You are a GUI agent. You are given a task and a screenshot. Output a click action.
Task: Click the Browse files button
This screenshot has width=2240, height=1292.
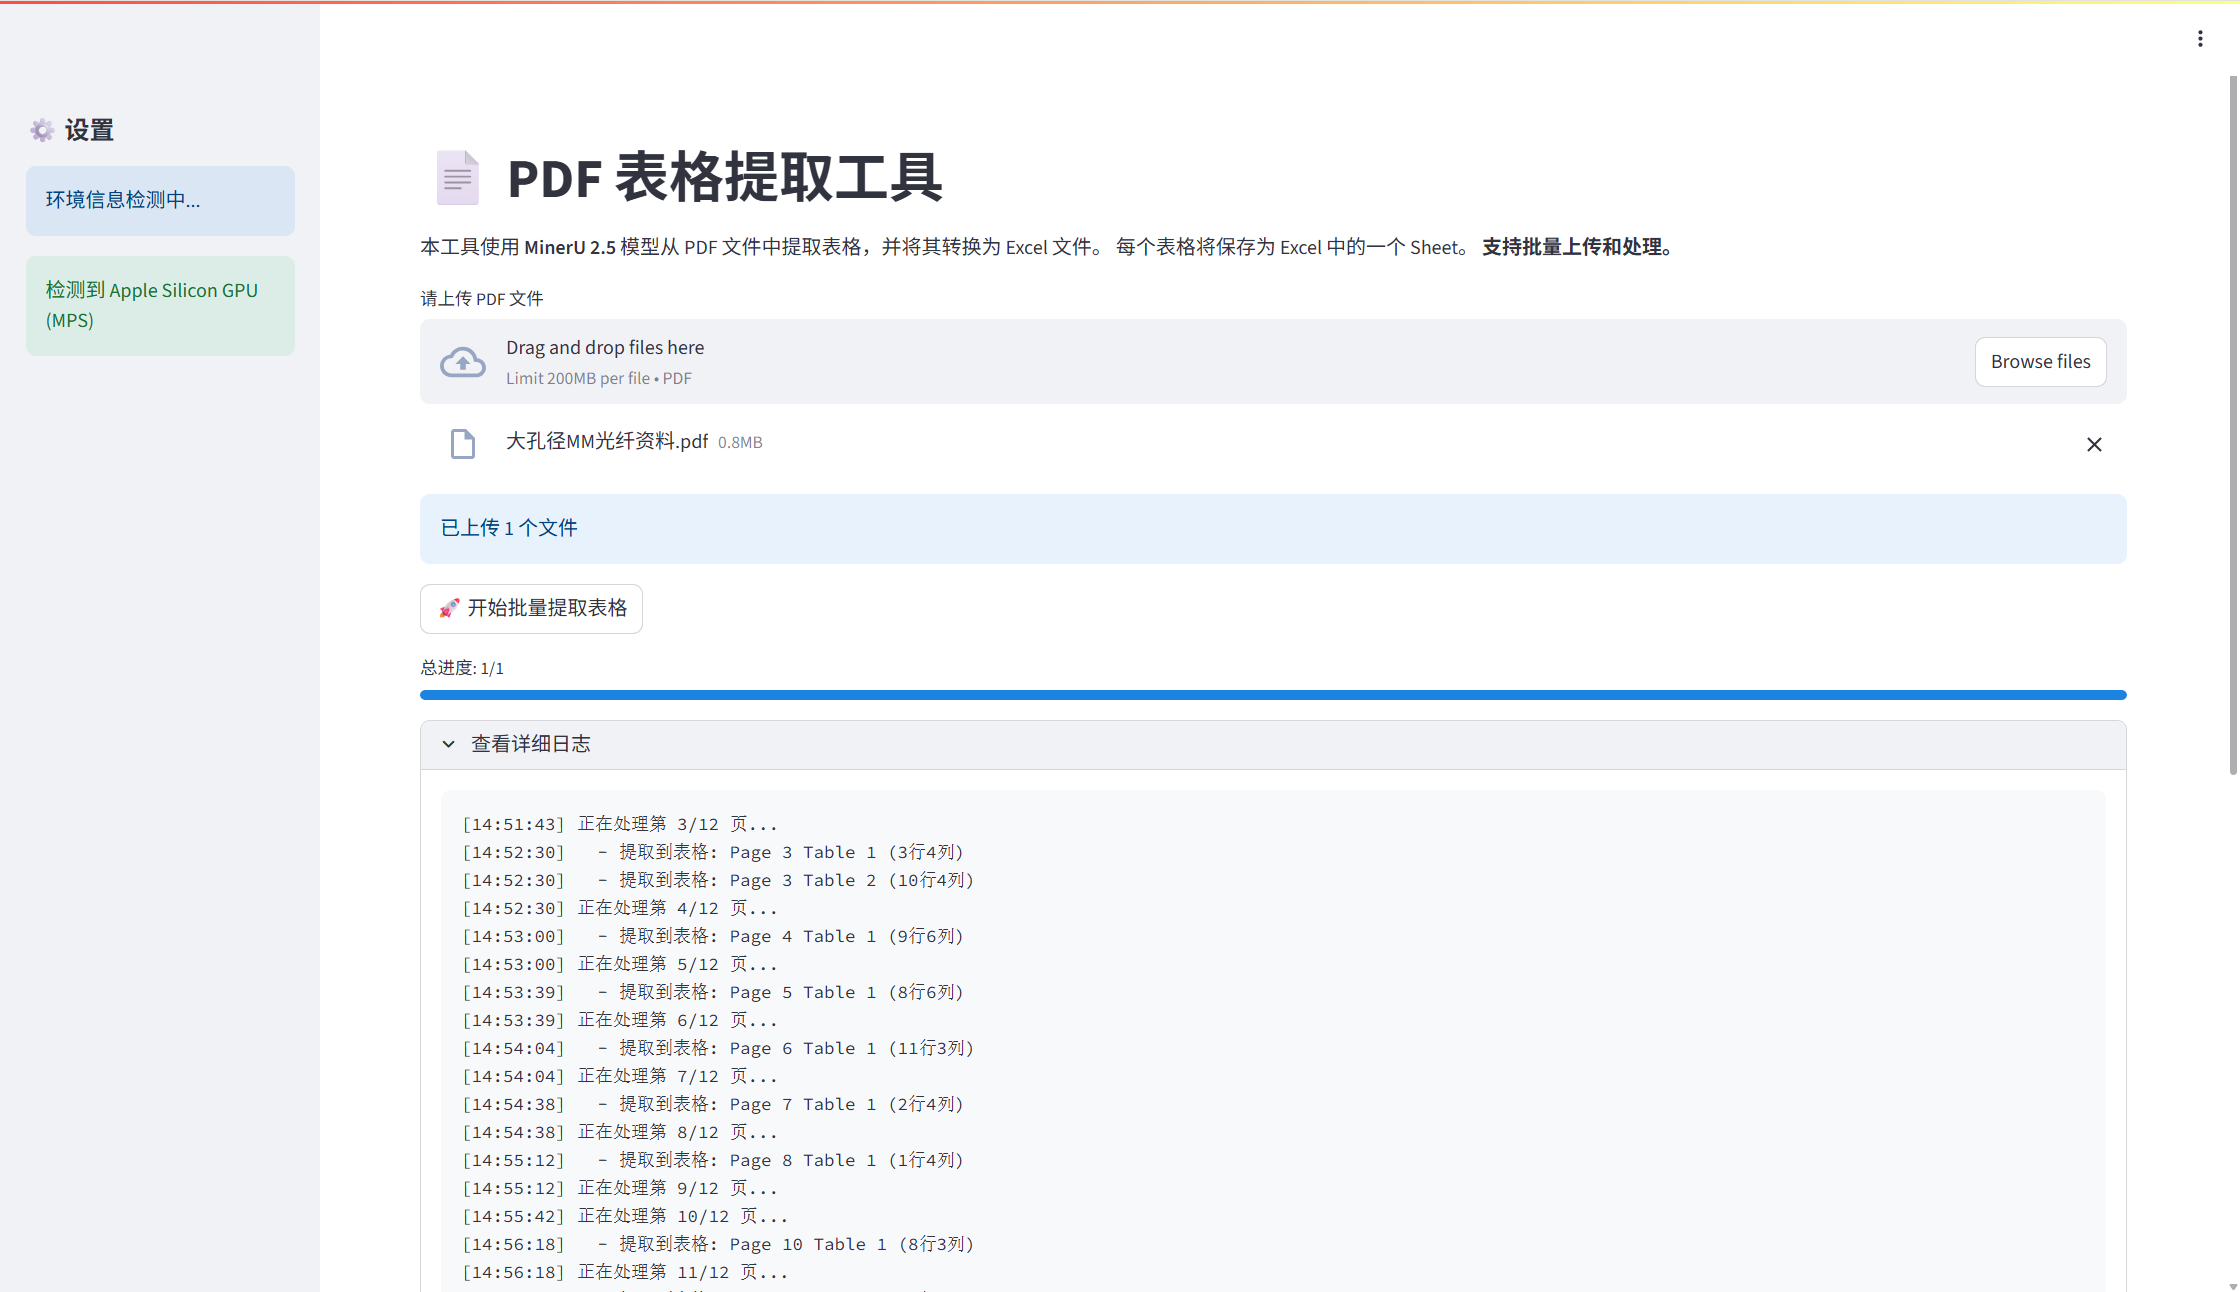[2040, 361]
